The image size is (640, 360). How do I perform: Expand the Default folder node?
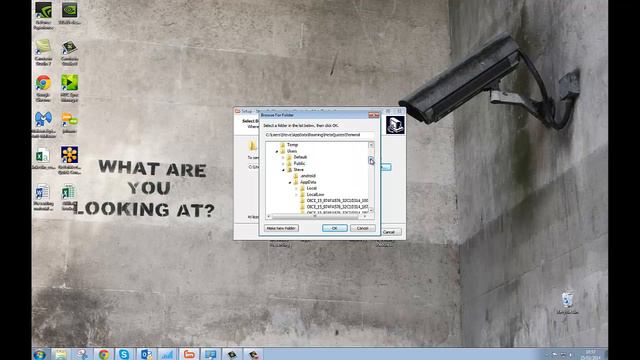283,157
